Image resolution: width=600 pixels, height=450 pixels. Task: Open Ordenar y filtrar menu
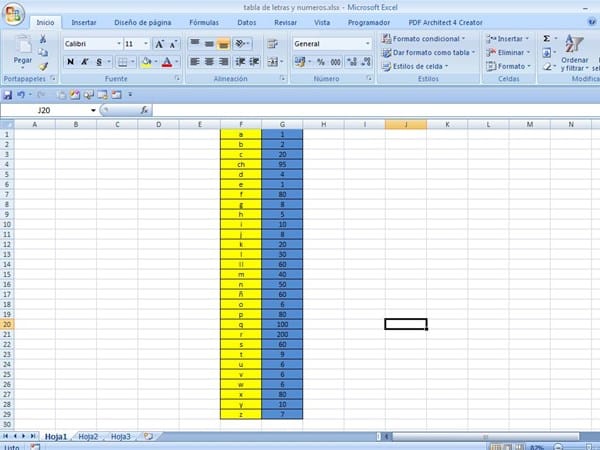pyautogui.click(x=574, y=53)
